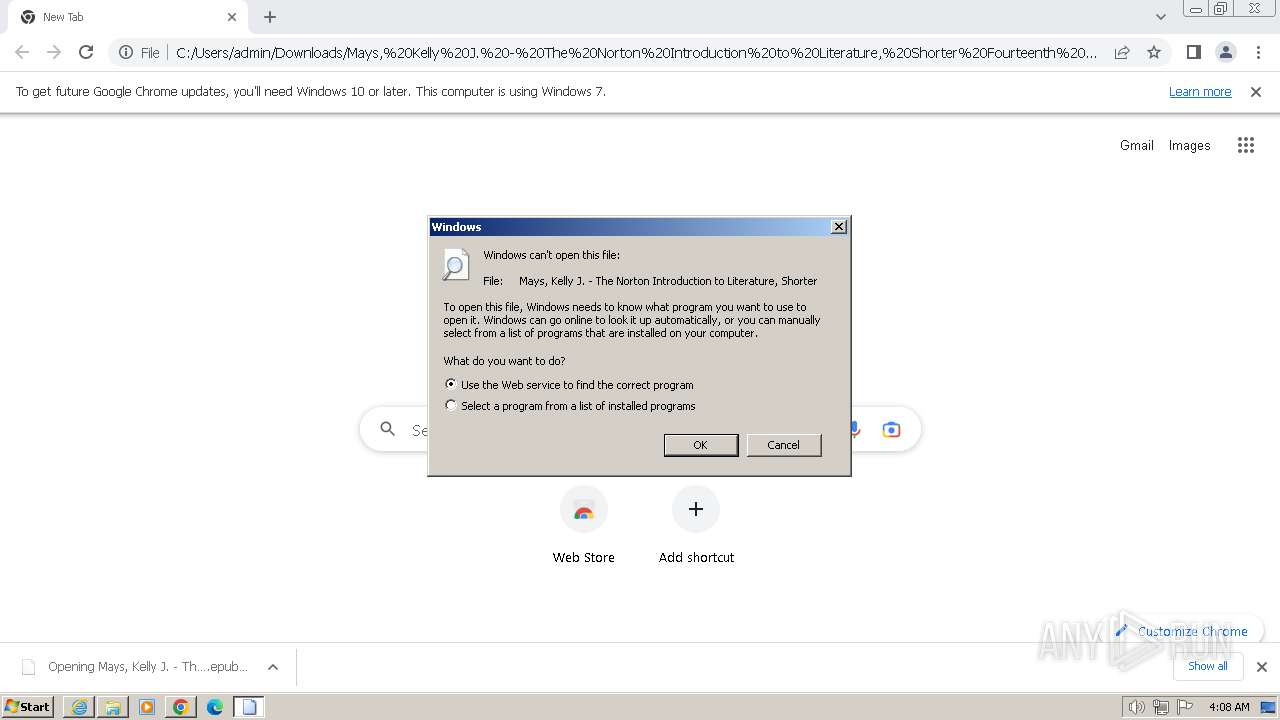This screenshot has height=720, width=1280.
Task: Open the Google apps grid
Action: click(x=1245, y=145)
